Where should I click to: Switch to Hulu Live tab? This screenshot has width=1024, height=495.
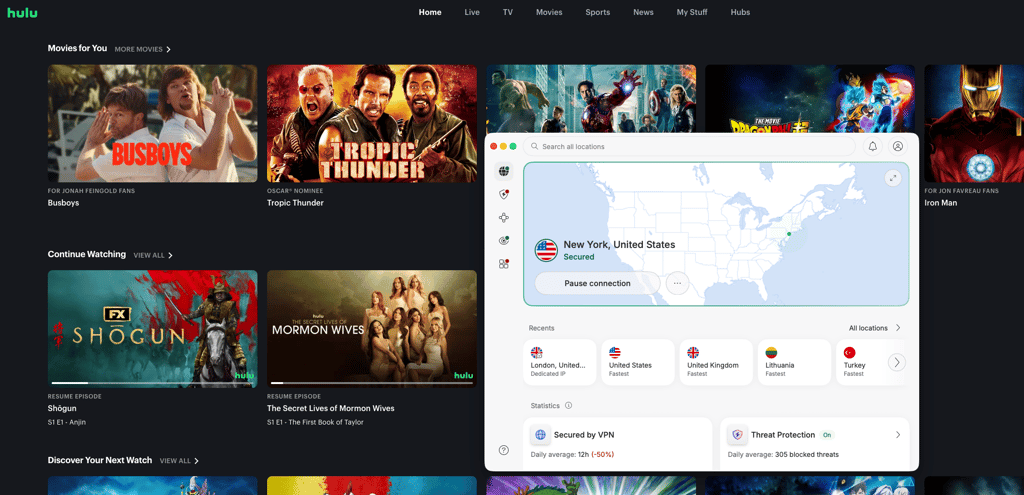(472, 12)
